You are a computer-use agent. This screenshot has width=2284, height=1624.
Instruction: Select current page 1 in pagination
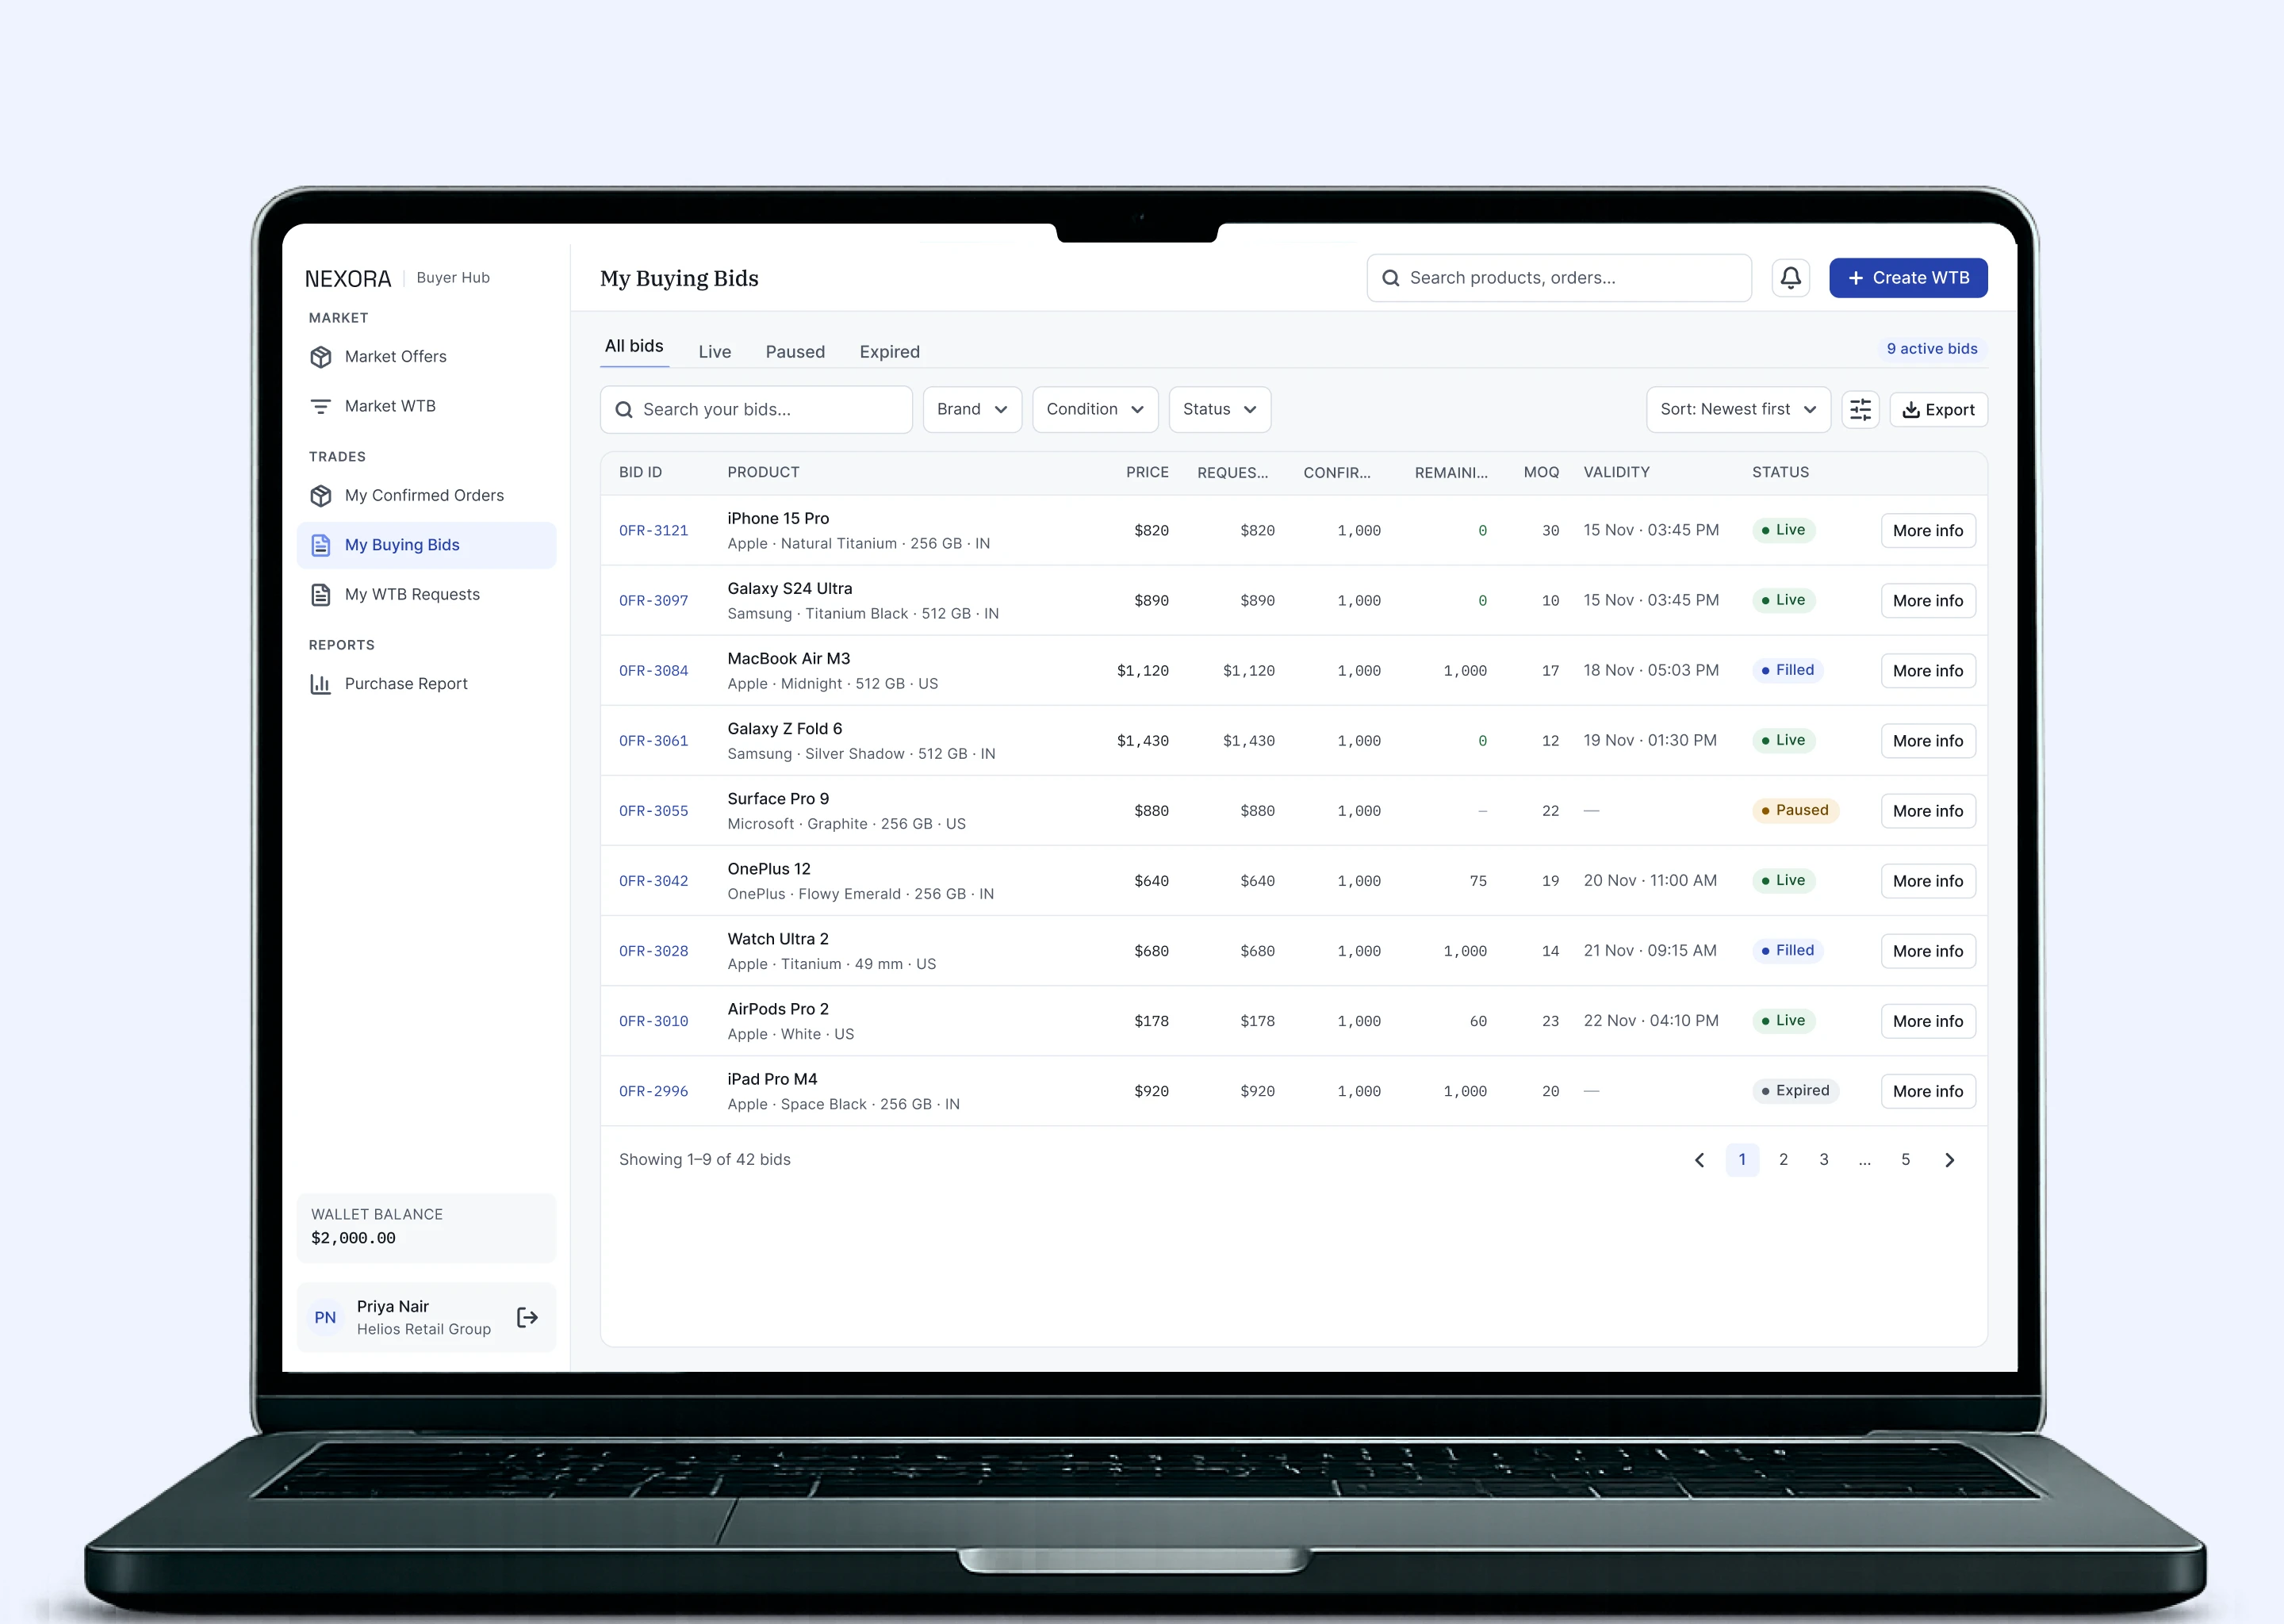tap(1742, 1160)
